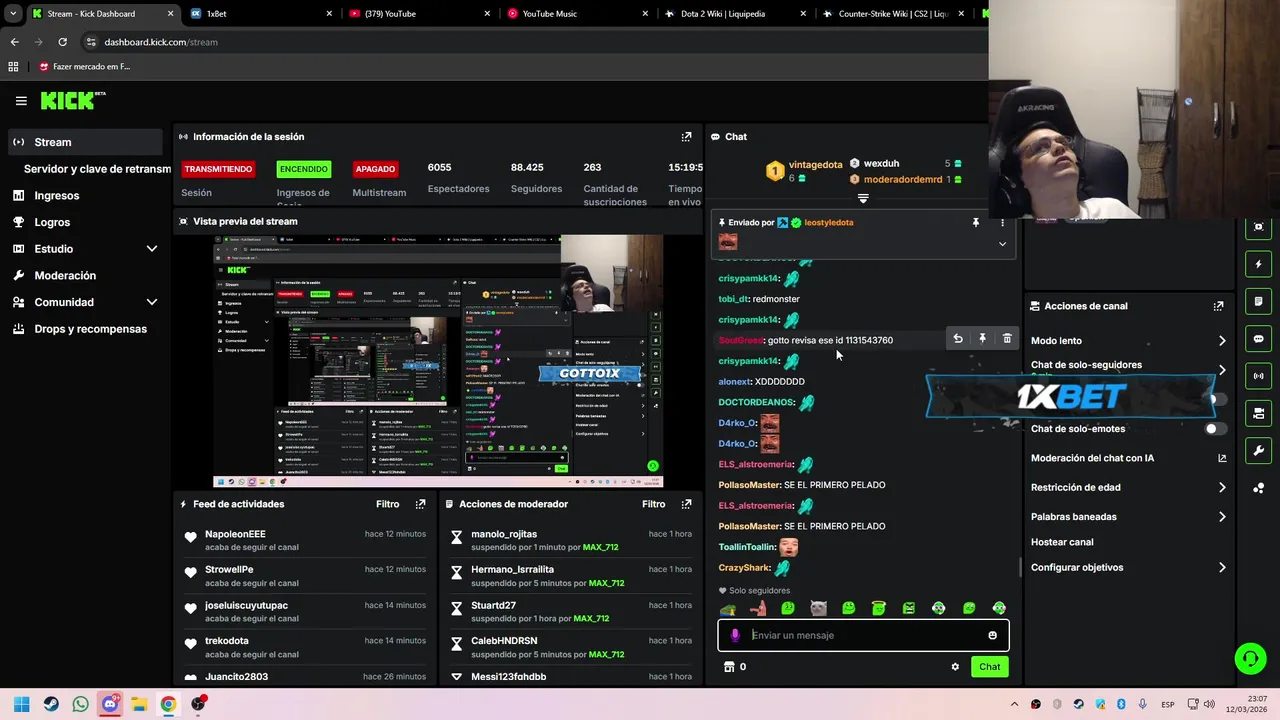Click Hostear canal
1280x720 pixels.
[x=1062, y=542]
